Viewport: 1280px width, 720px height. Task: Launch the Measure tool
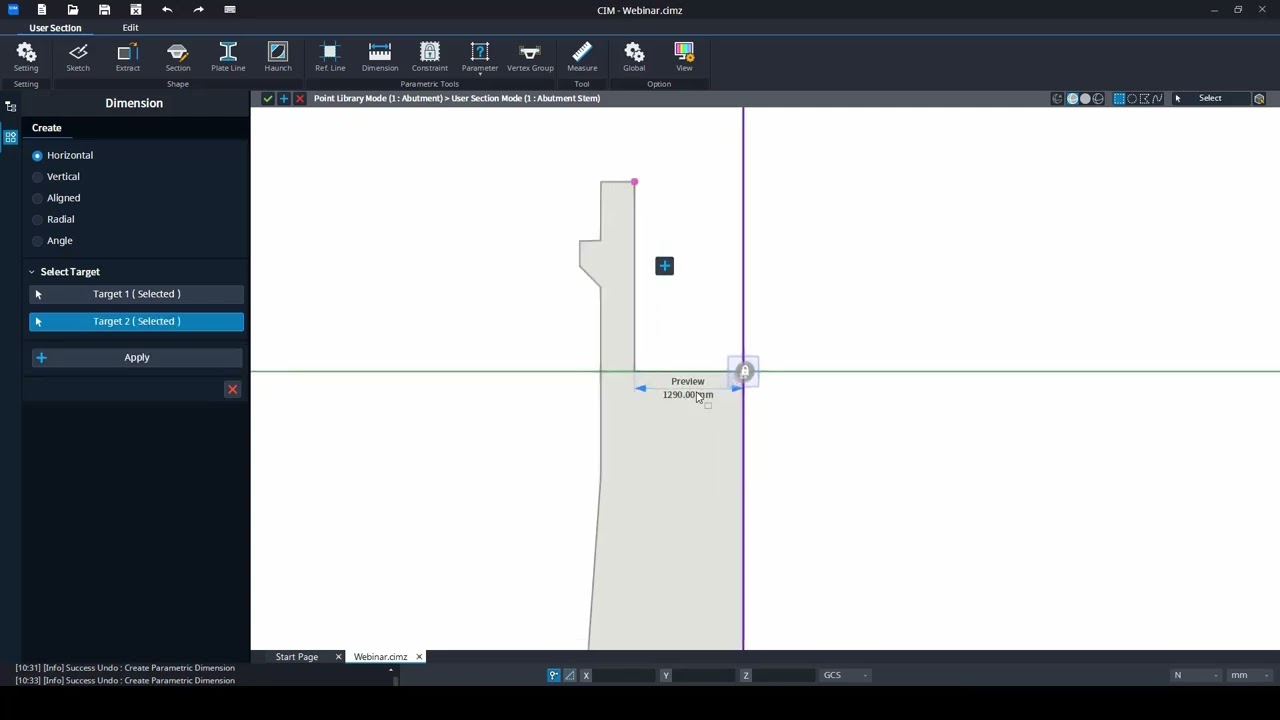coord(582,57)
